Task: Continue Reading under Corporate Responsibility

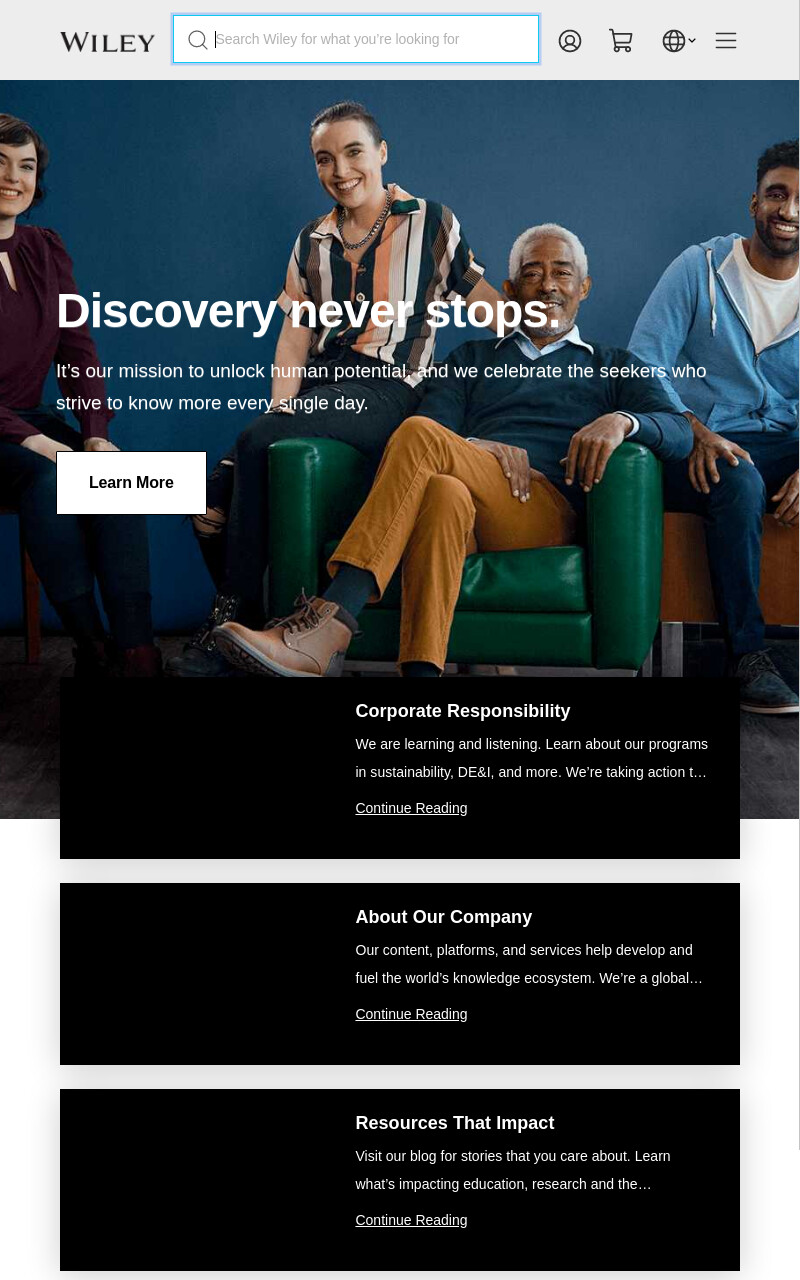Action: (x=411, y=808)
